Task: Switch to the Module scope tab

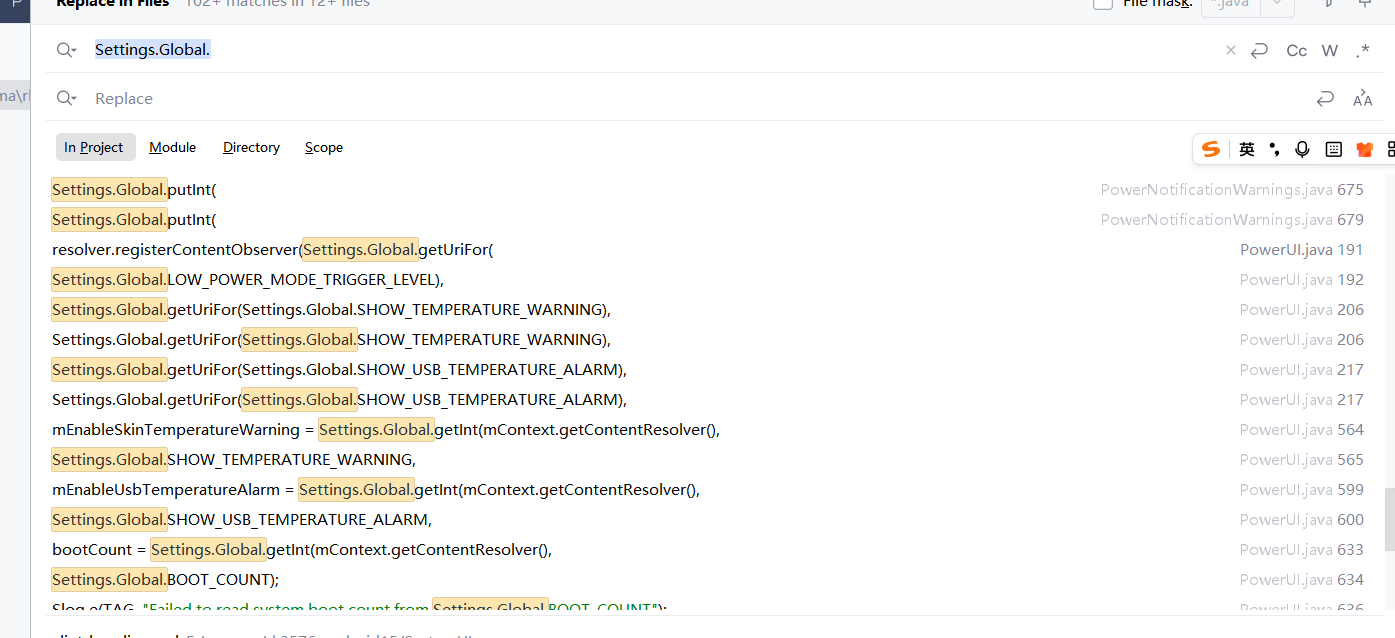Action: [x=173, y=147]
